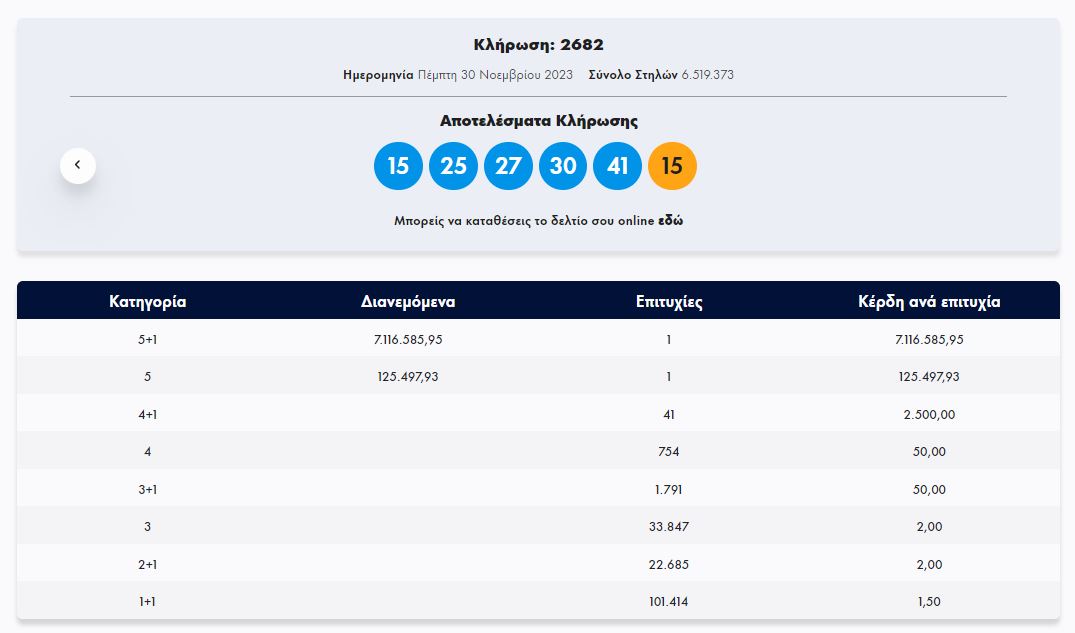Click the blue ball numbered 27
The width and height of the screenshot is (1075, 633).
coord(508,166)
